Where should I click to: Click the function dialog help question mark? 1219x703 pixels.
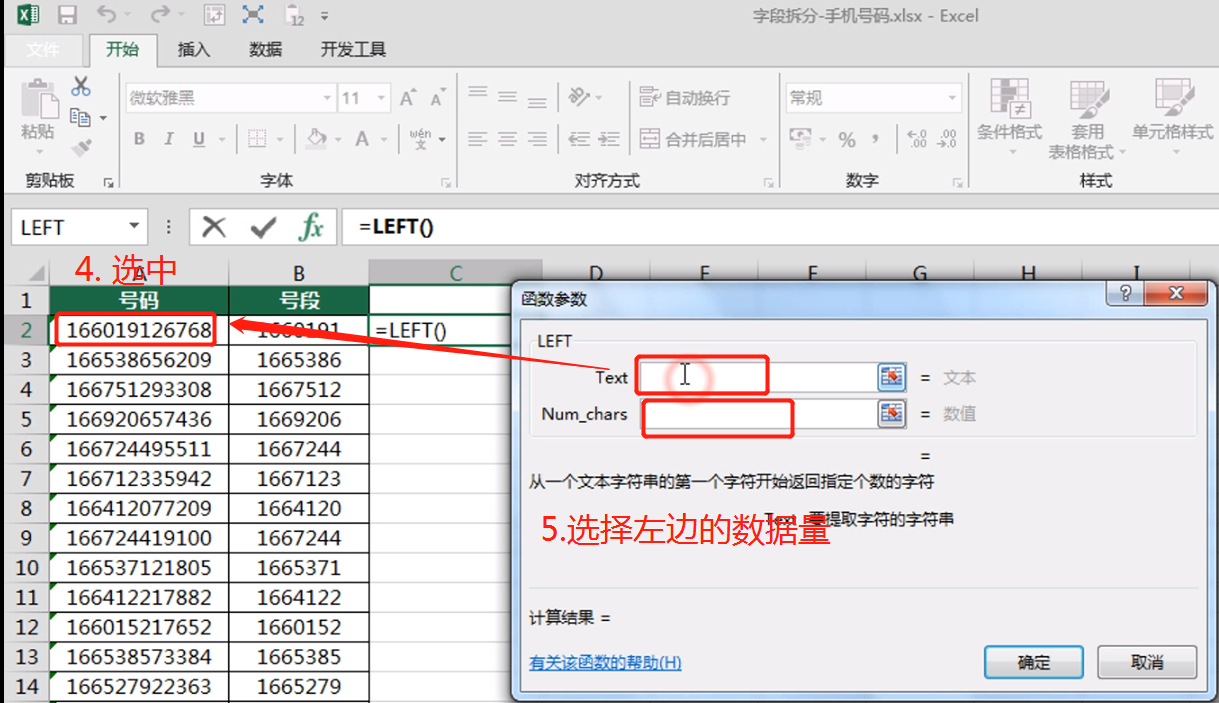point(1127,294)
